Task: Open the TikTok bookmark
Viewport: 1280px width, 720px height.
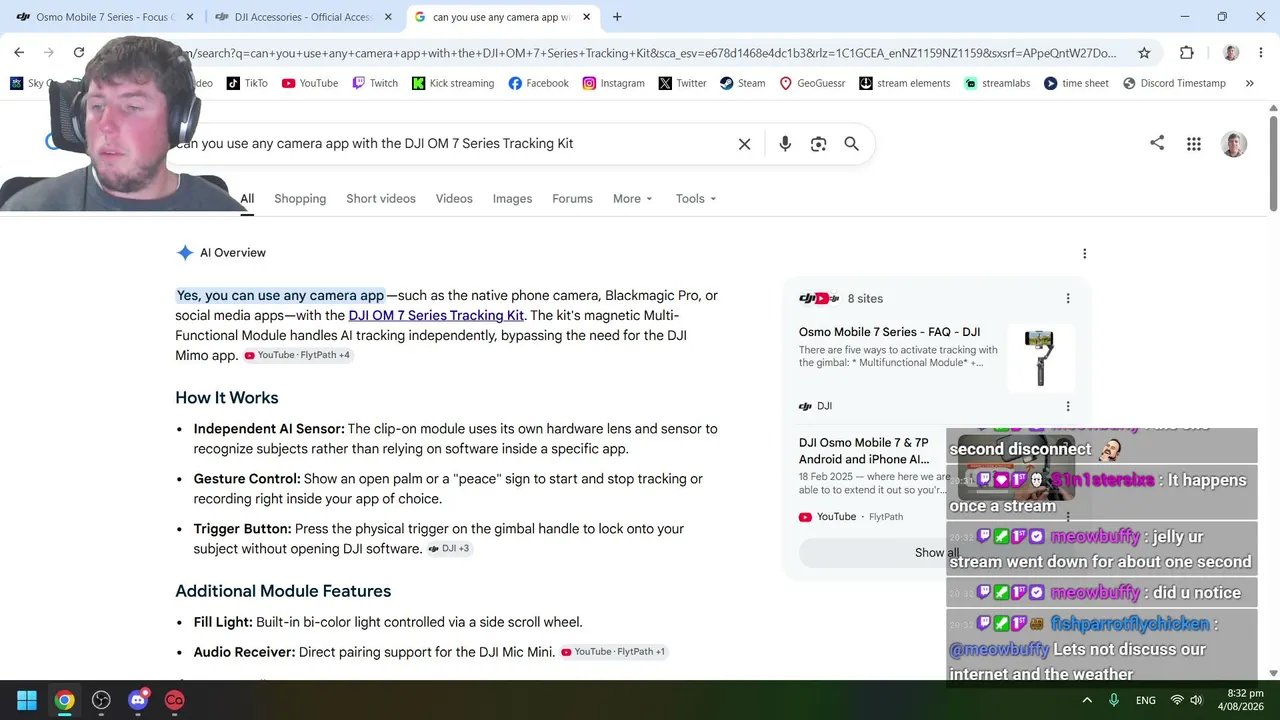Action: tap(247, 83)
